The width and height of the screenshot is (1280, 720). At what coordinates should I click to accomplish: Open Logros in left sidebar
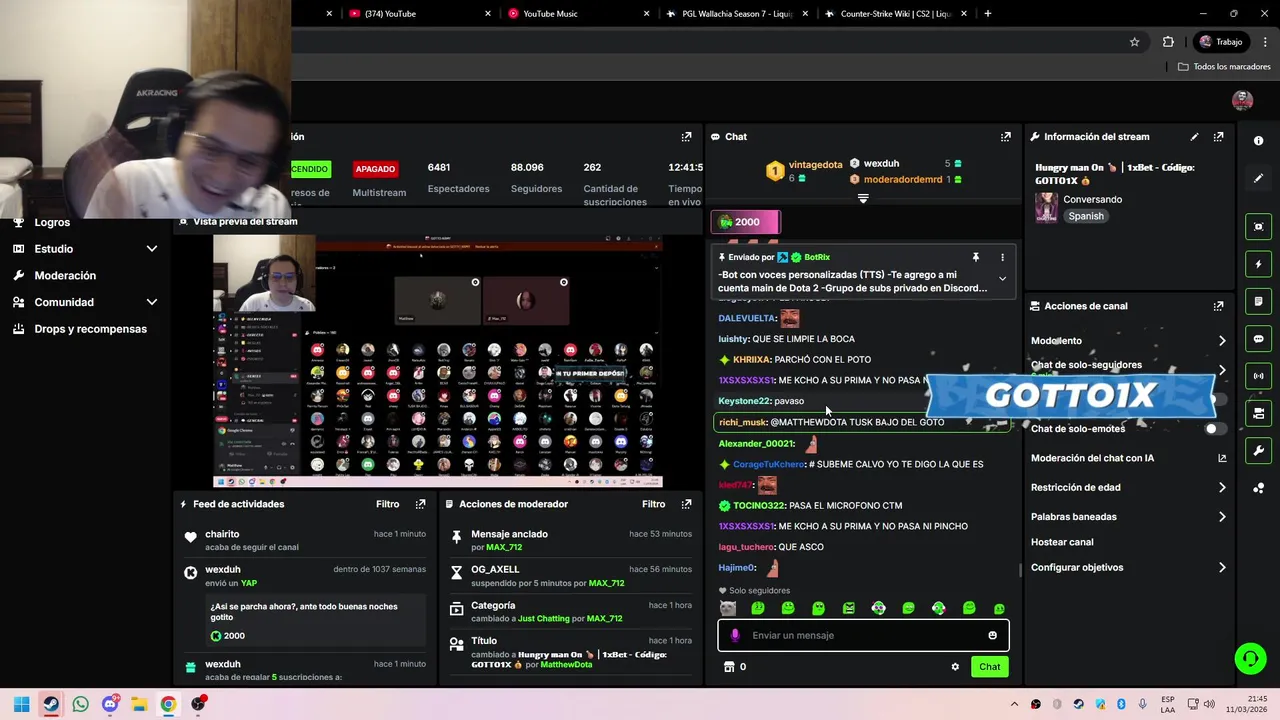(52, 222)
